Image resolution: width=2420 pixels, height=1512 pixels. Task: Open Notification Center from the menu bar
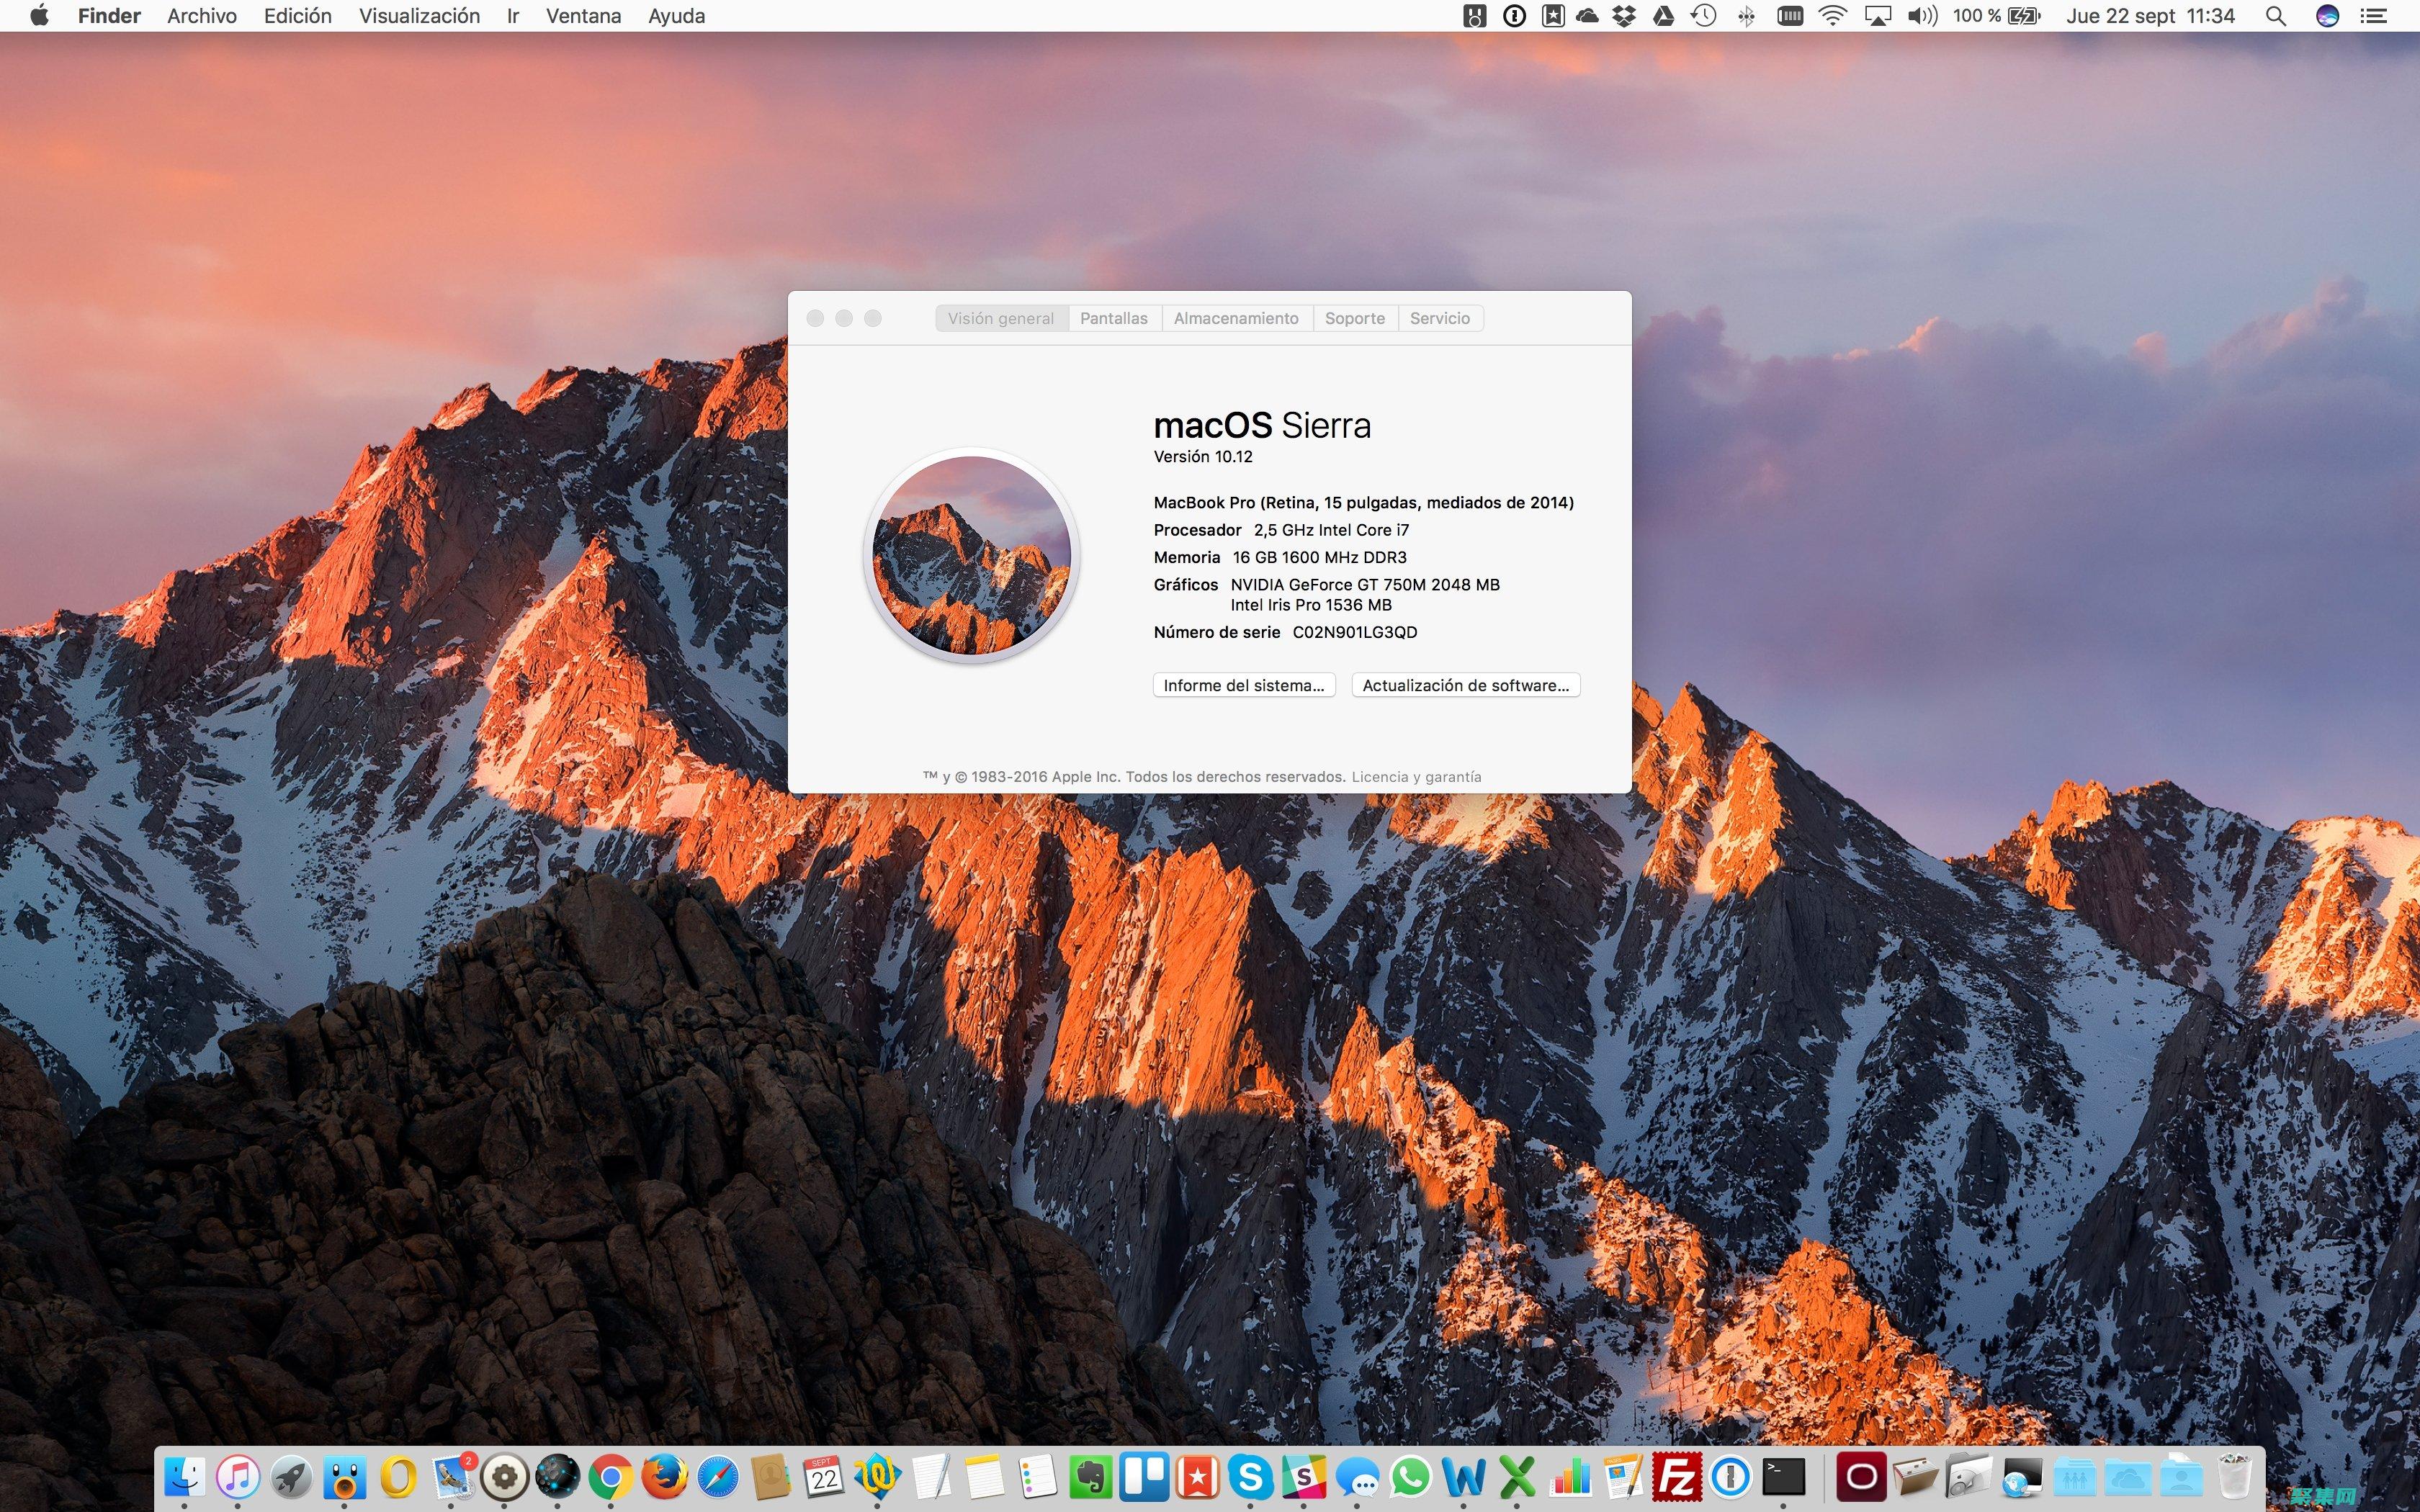[x=2377, y=15]
